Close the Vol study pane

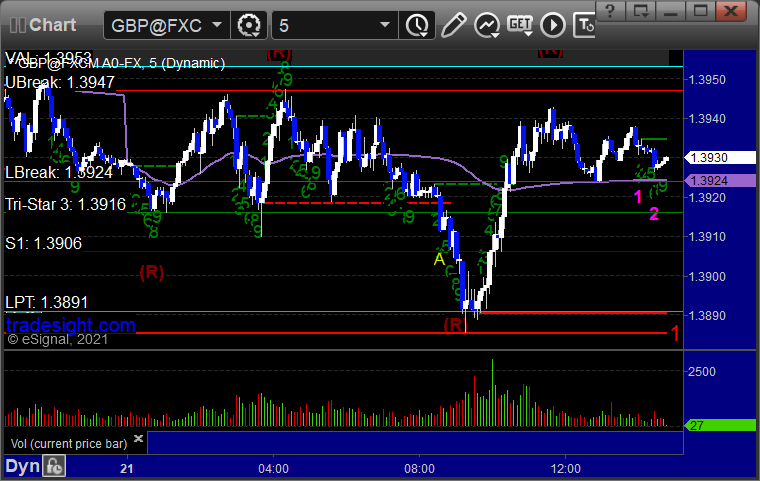(x=138, y=438)
